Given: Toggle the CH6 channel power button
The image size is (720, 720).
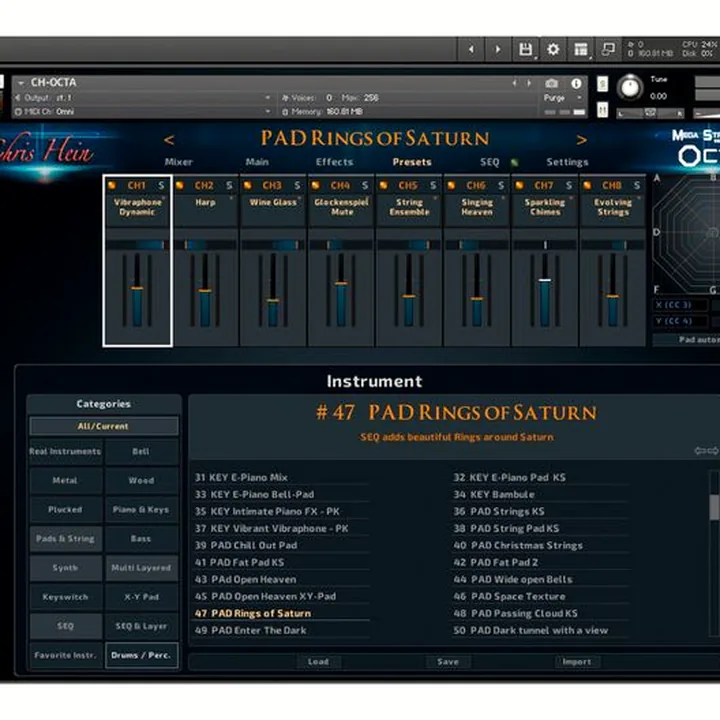Looking at the screenshot, I should [451, 185].
